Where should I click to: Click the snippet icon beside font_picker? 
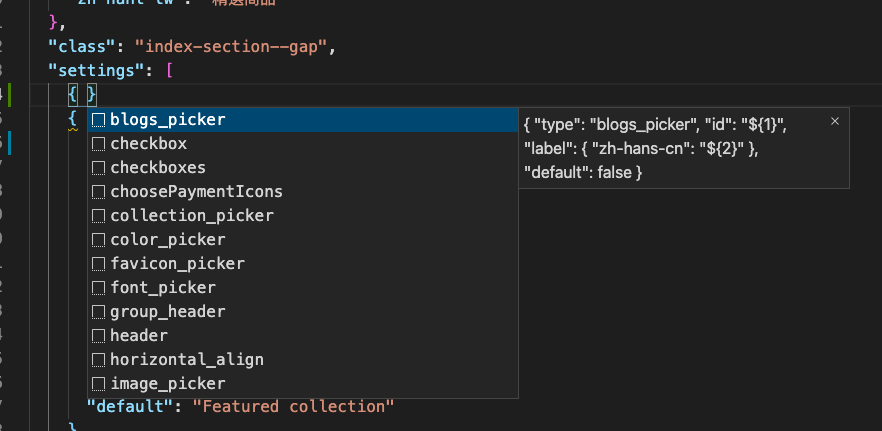(98, 288)
